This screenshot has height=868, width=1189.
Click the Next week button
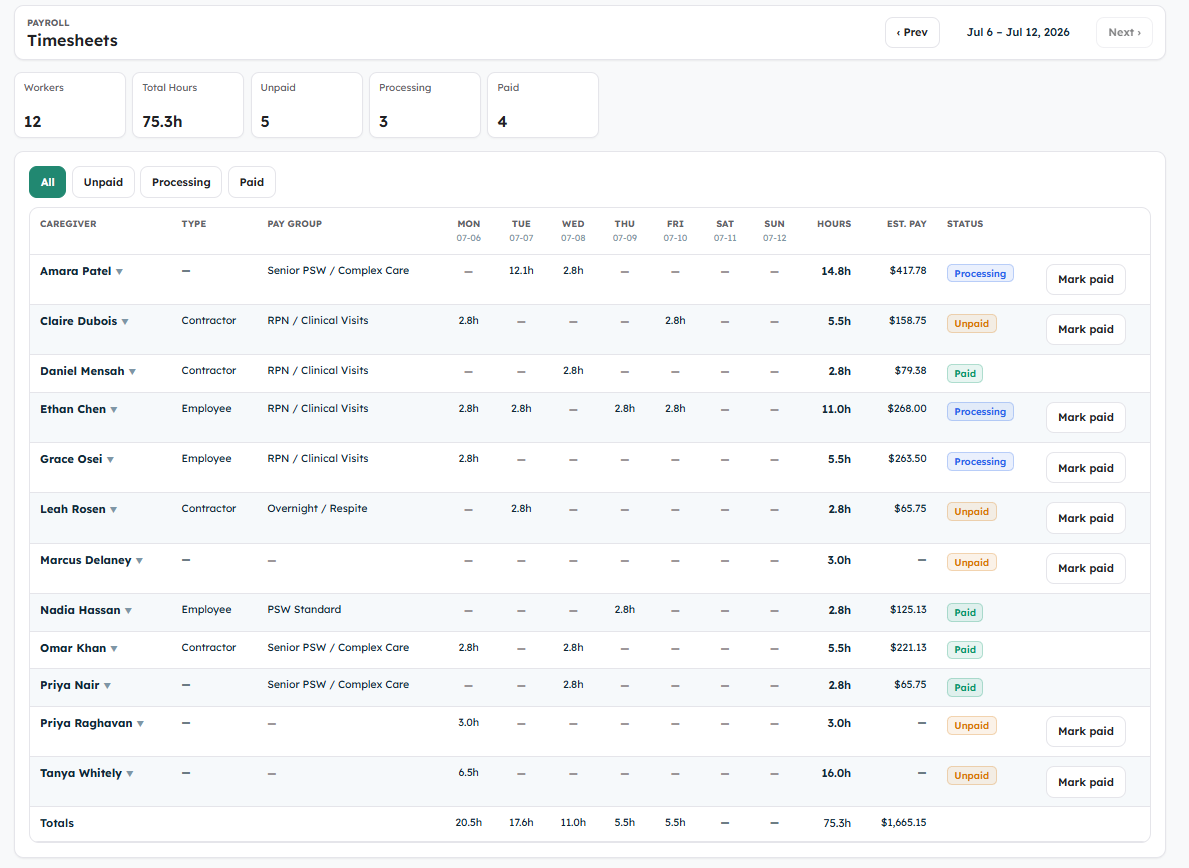(x=1125, y=33)
